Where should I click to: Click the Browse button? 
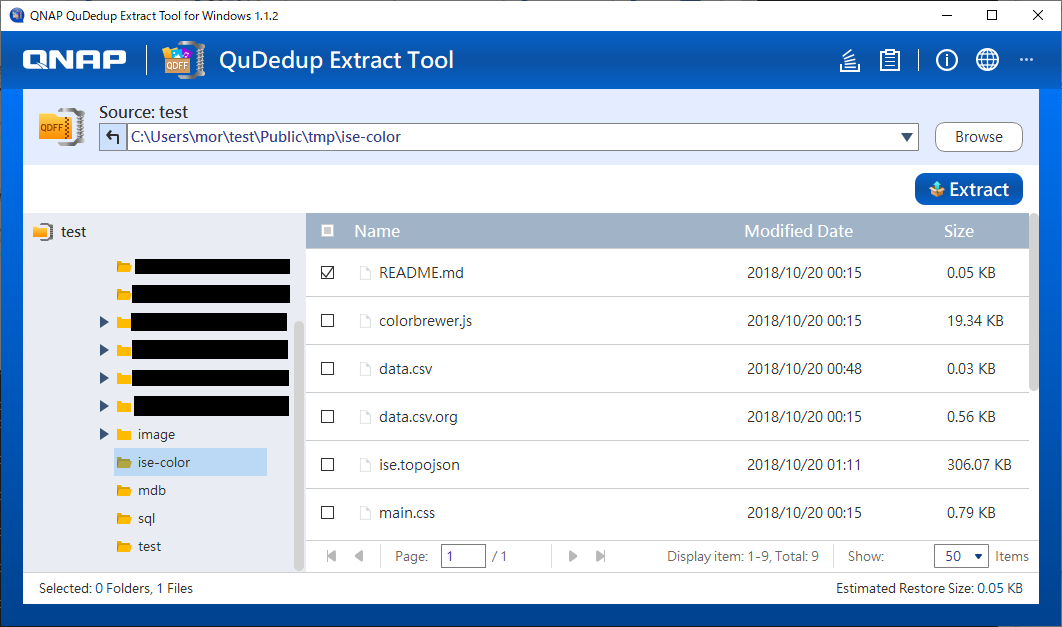tap(979, 137)
